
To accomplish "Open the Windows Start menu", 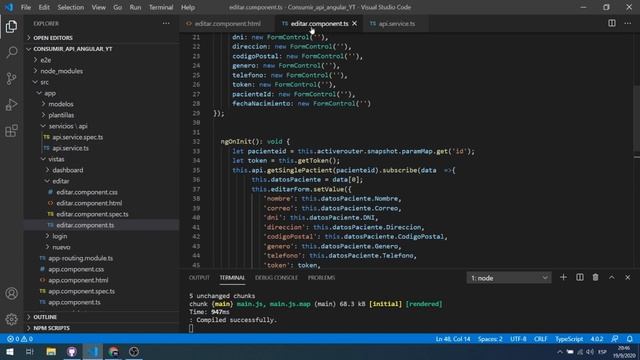I will (x=9, y=351).
